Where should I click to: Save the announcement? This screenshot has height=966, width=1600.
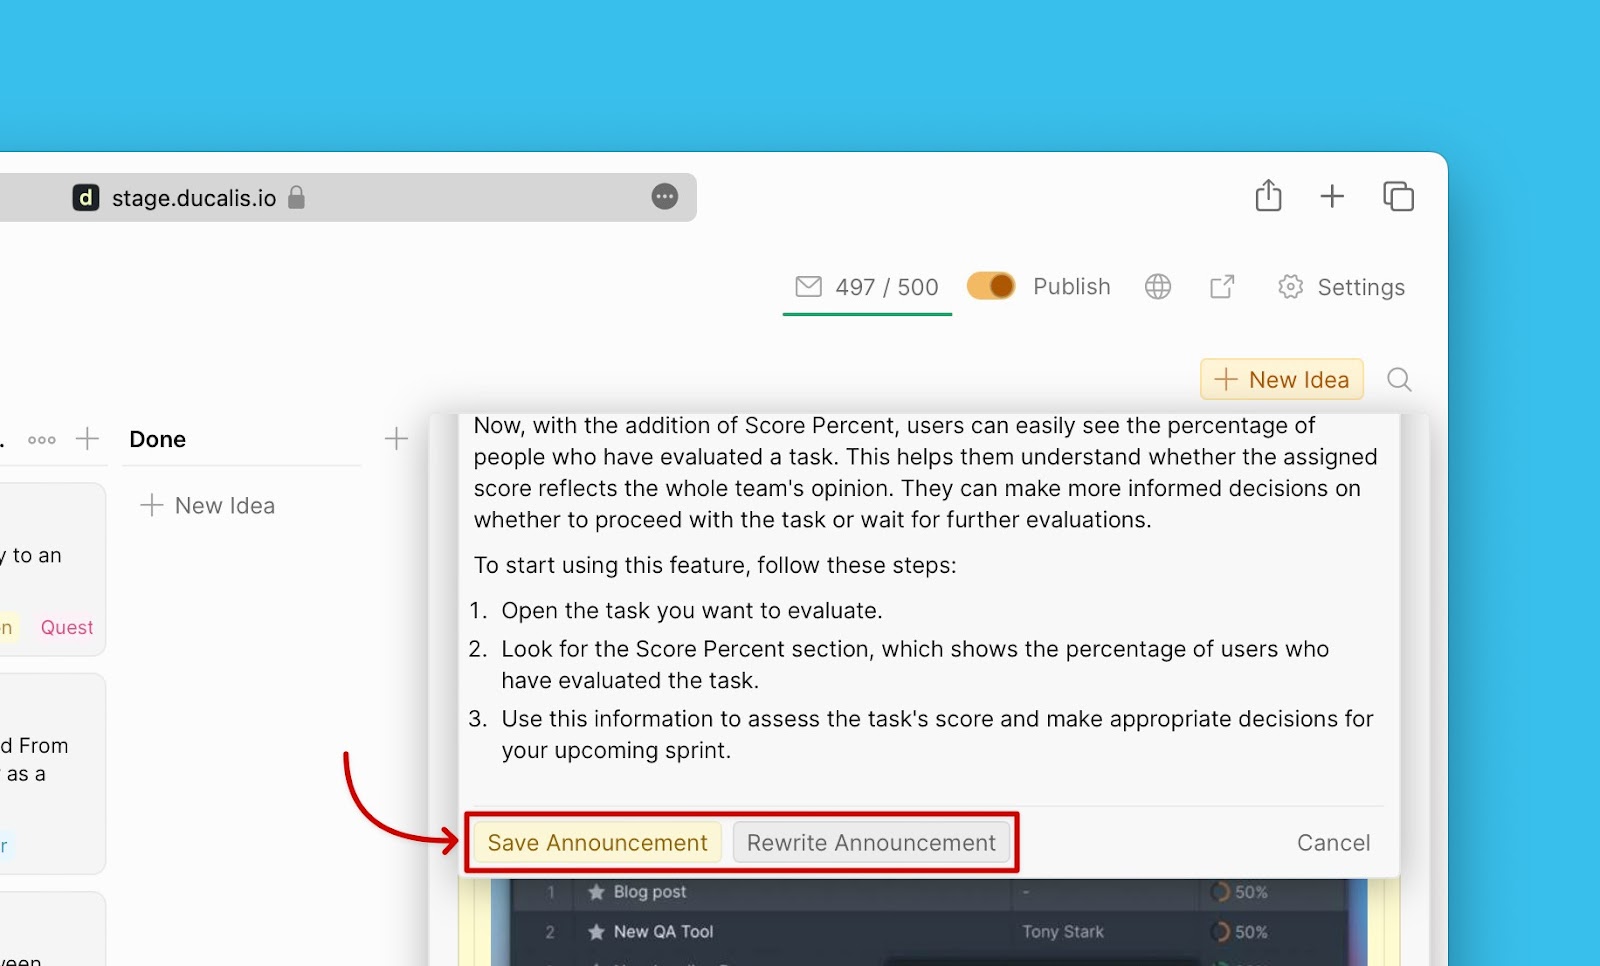click(x=597, y=843)
